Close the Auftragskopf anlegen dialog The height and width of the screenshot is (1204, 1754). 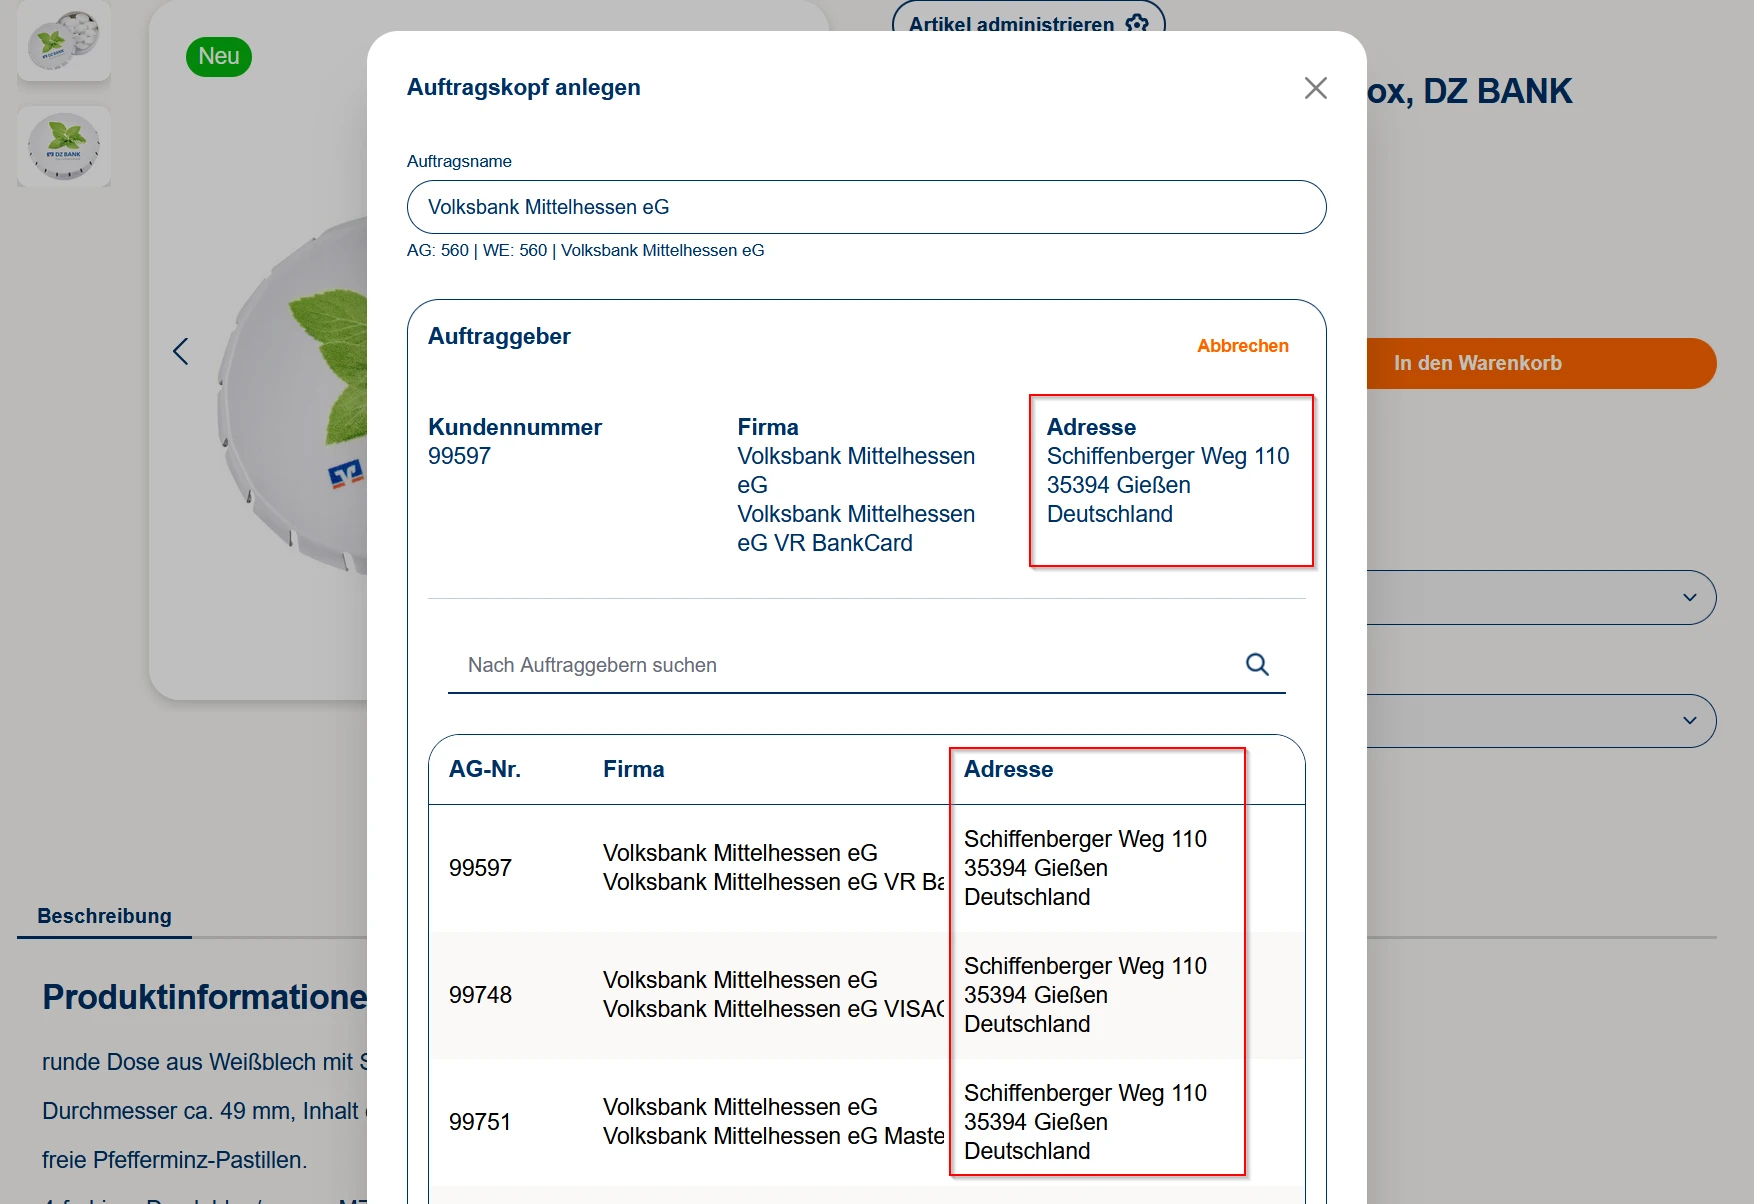click(x=1315, y=88)
